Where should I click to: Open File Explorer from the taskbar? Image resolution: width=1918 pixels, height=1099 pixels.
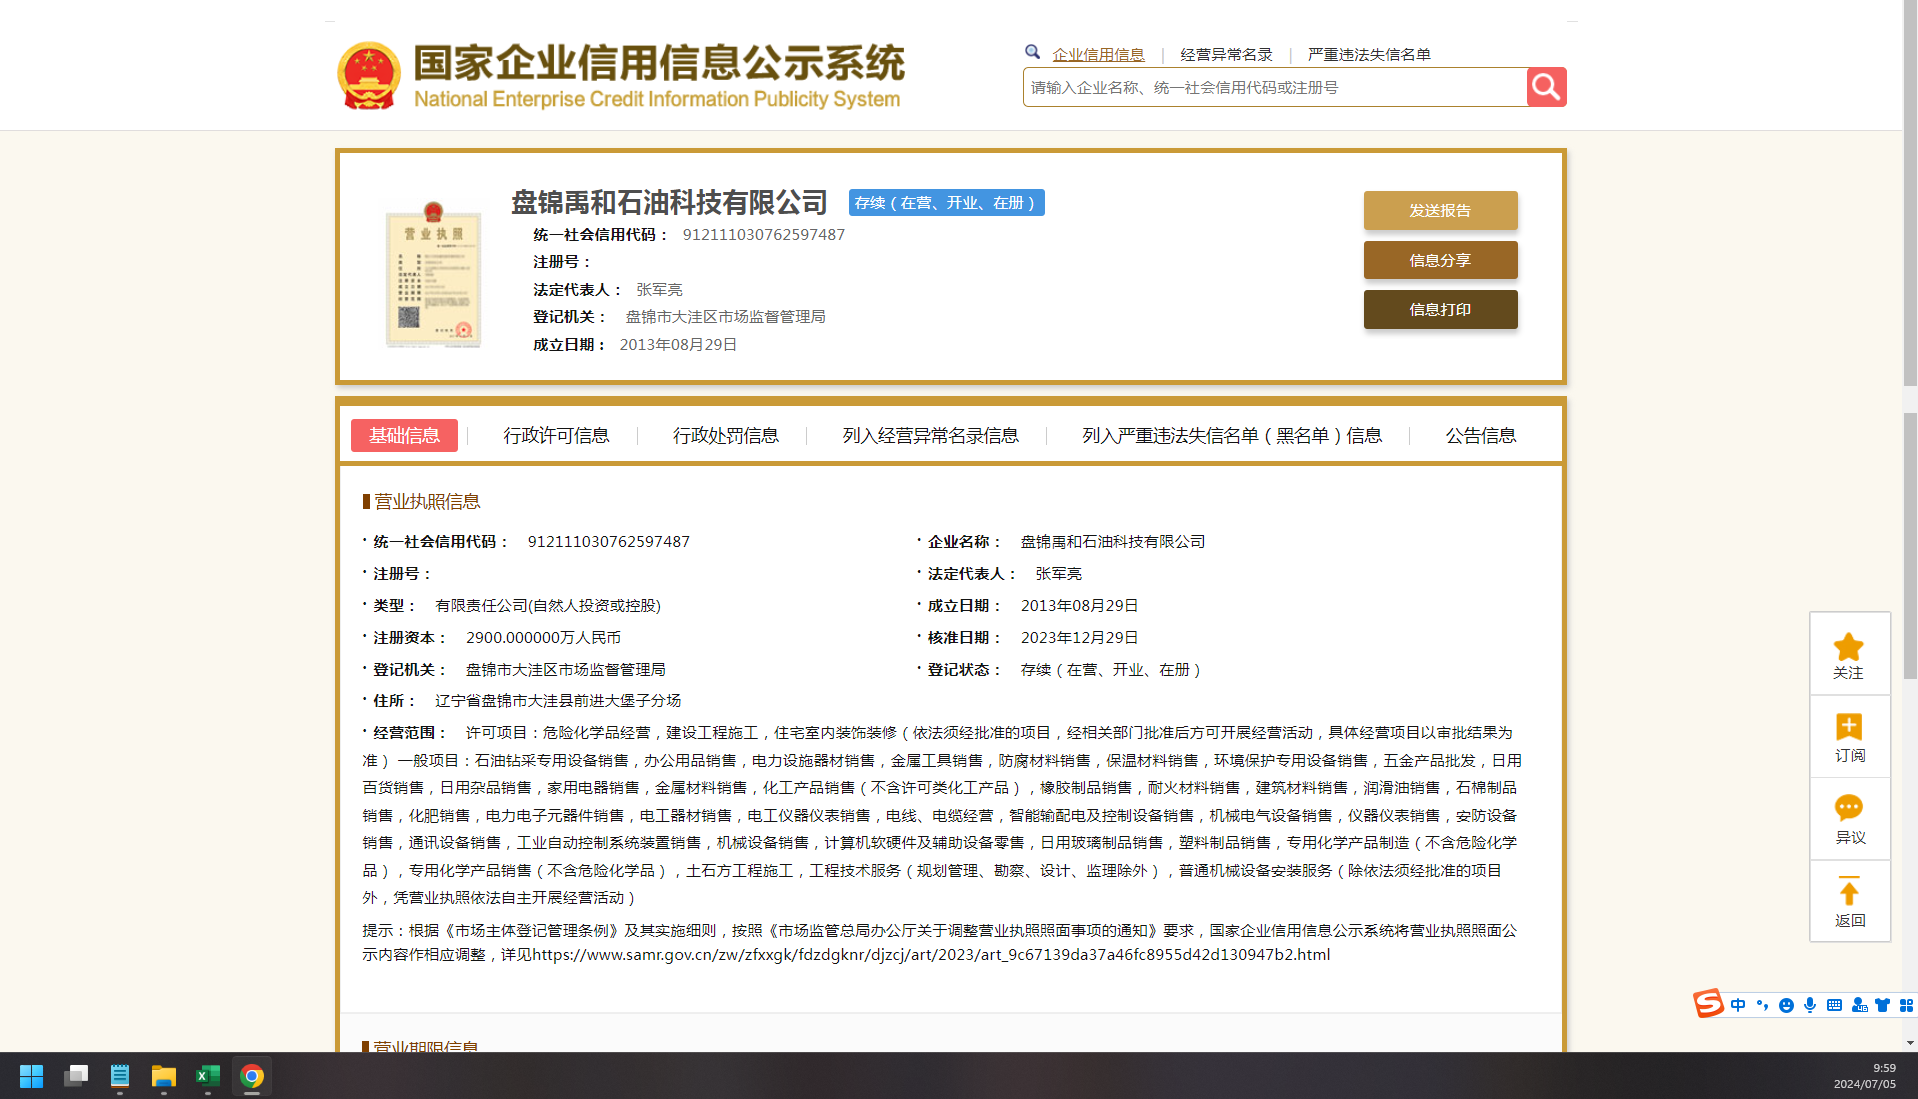tap(164, 1076)
